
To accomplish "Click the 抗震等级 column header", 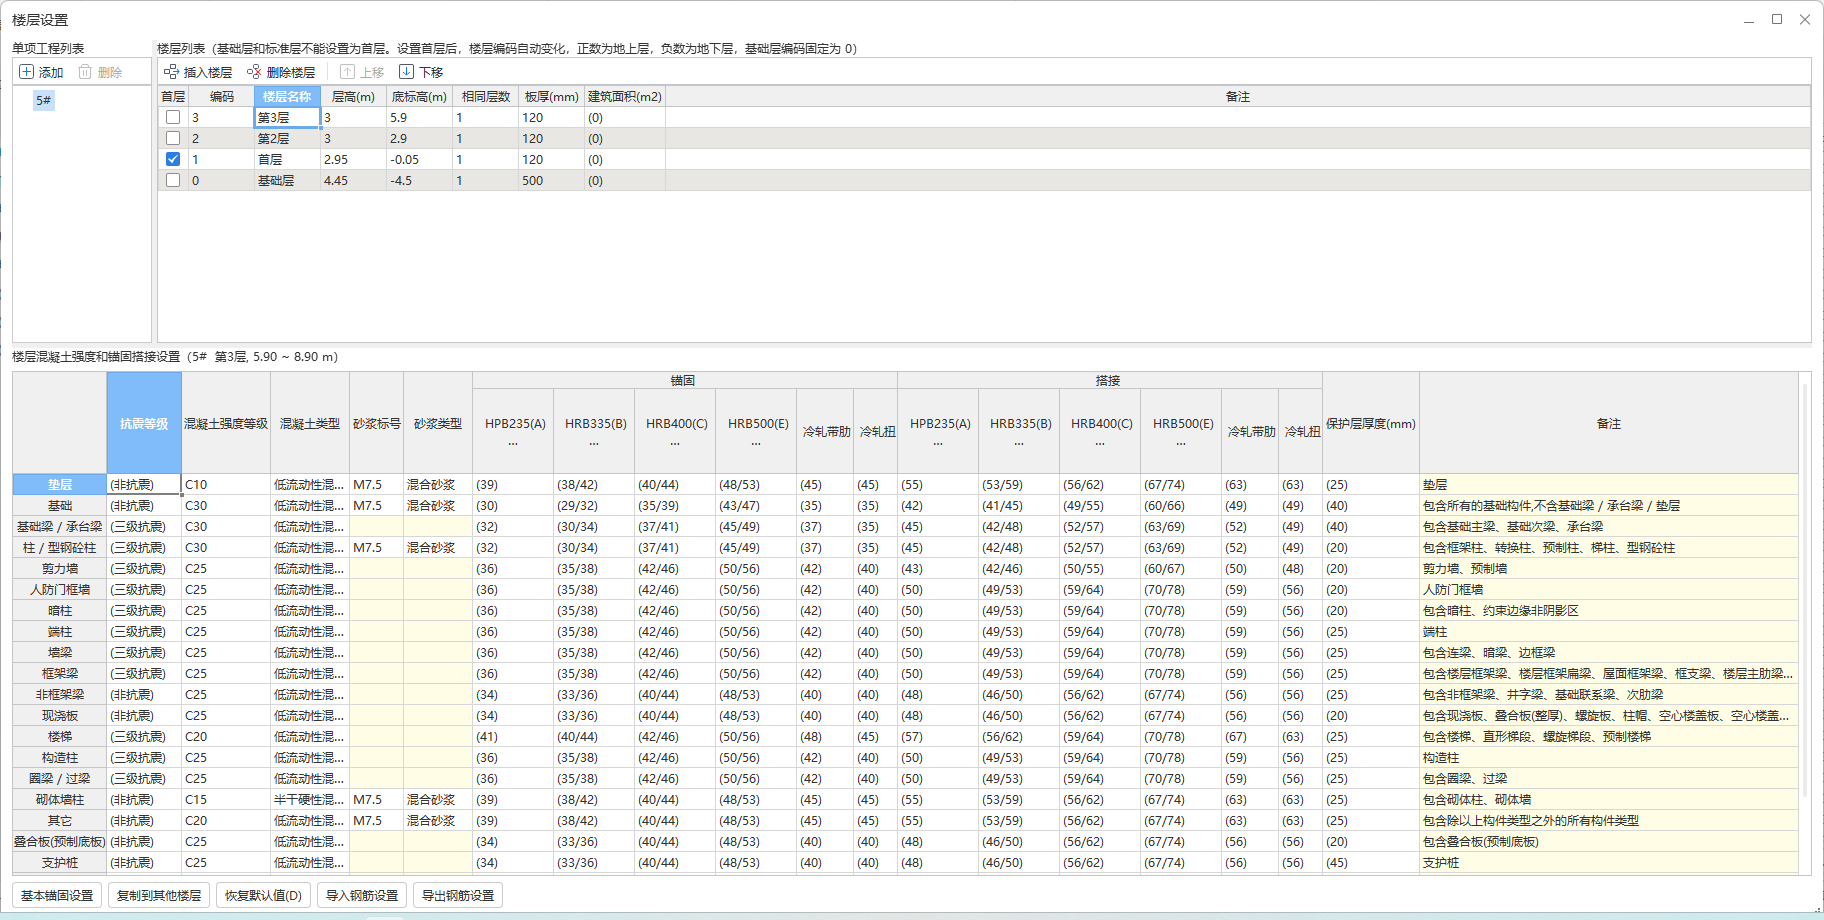I will click(144, 423).
